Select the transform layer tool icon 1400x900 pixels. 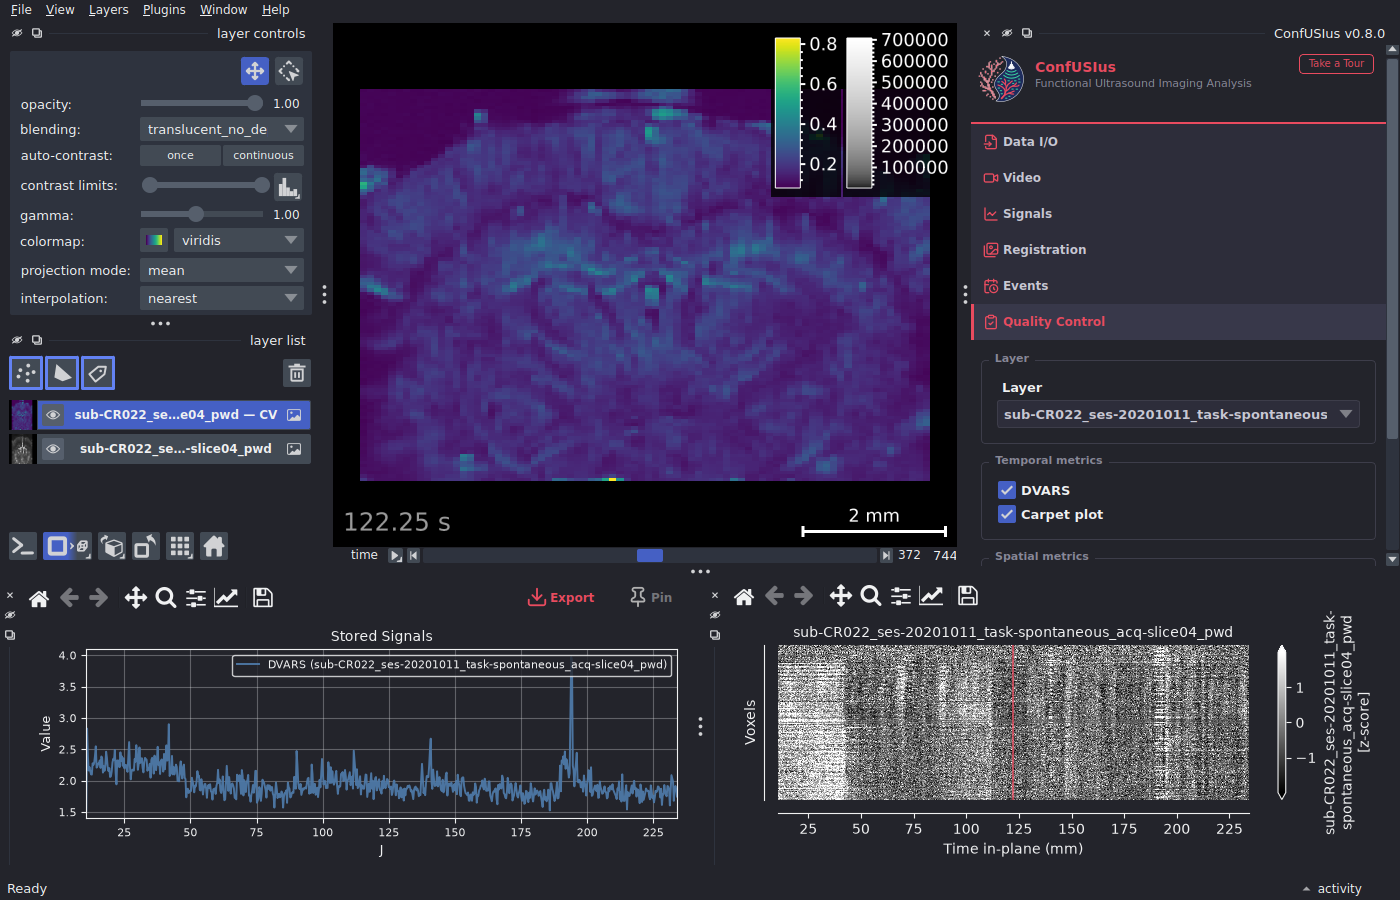[x=289, y=71]
